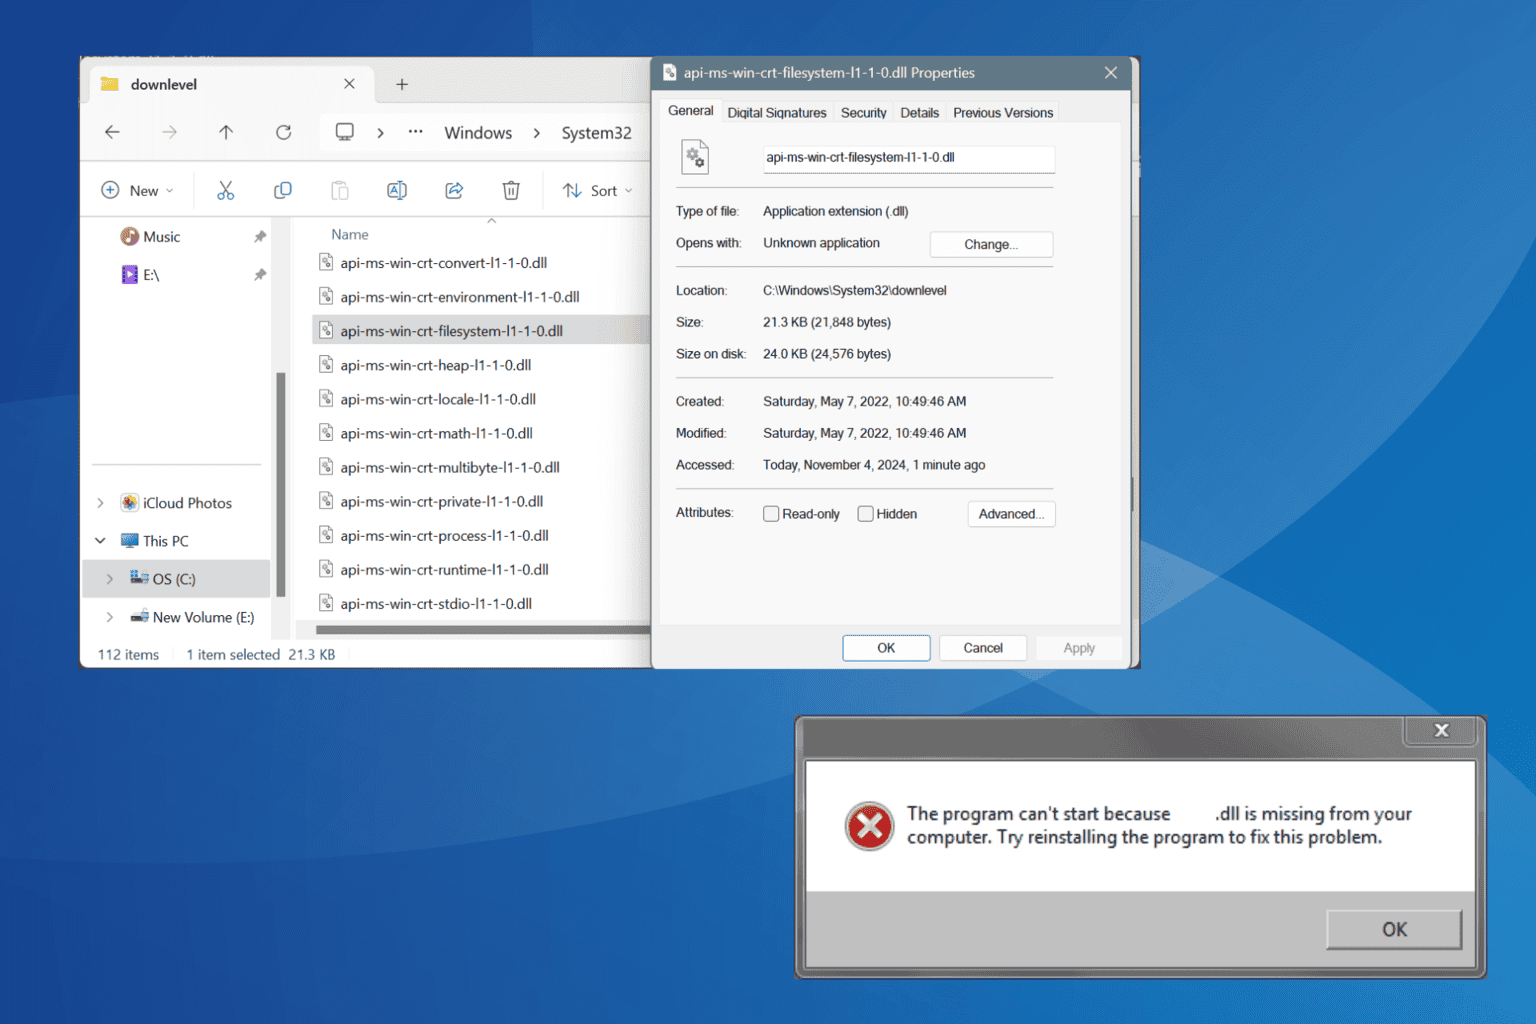Click the red error icon in dialog
This screenshot has height=1024, width=1536.
tap(869, 826)
